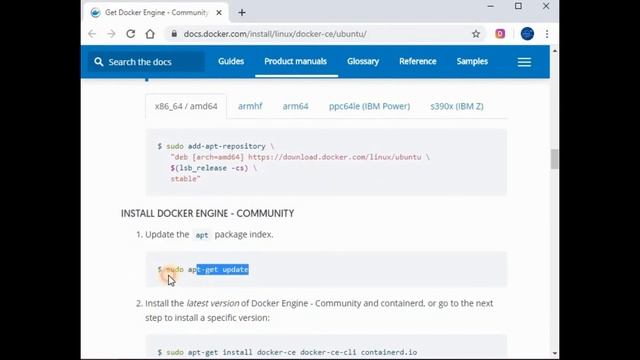Open the Reference section
Screen dimensions: 640x360
click(x=418, y=61)
